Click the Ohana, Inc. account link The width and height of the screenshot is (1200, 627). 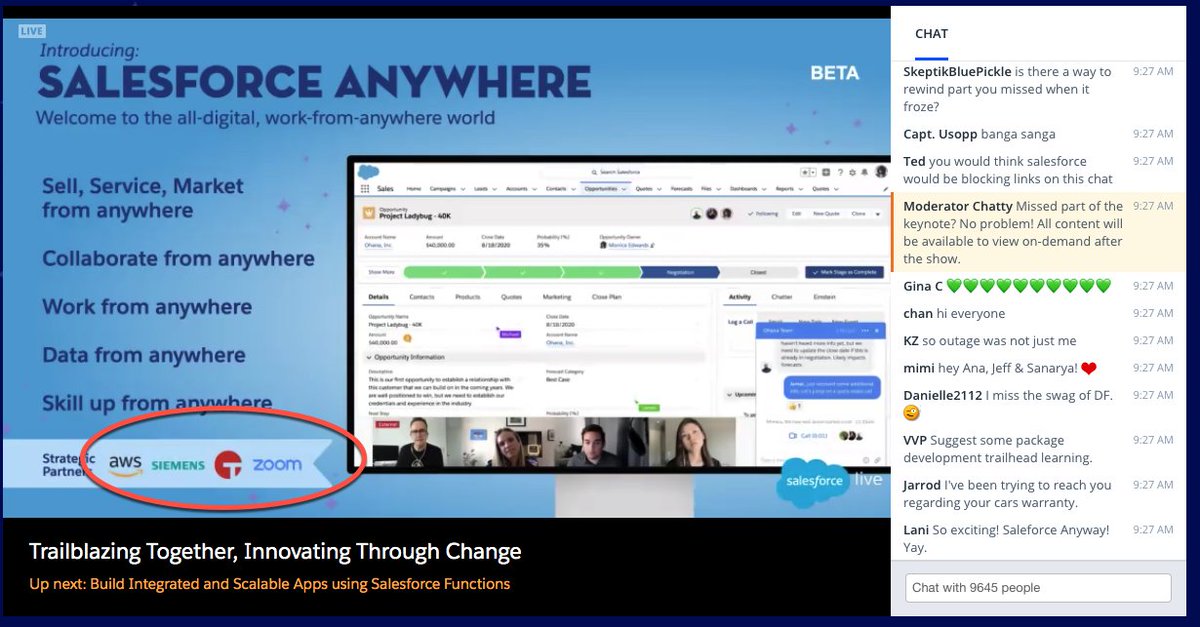coord(378,245)
